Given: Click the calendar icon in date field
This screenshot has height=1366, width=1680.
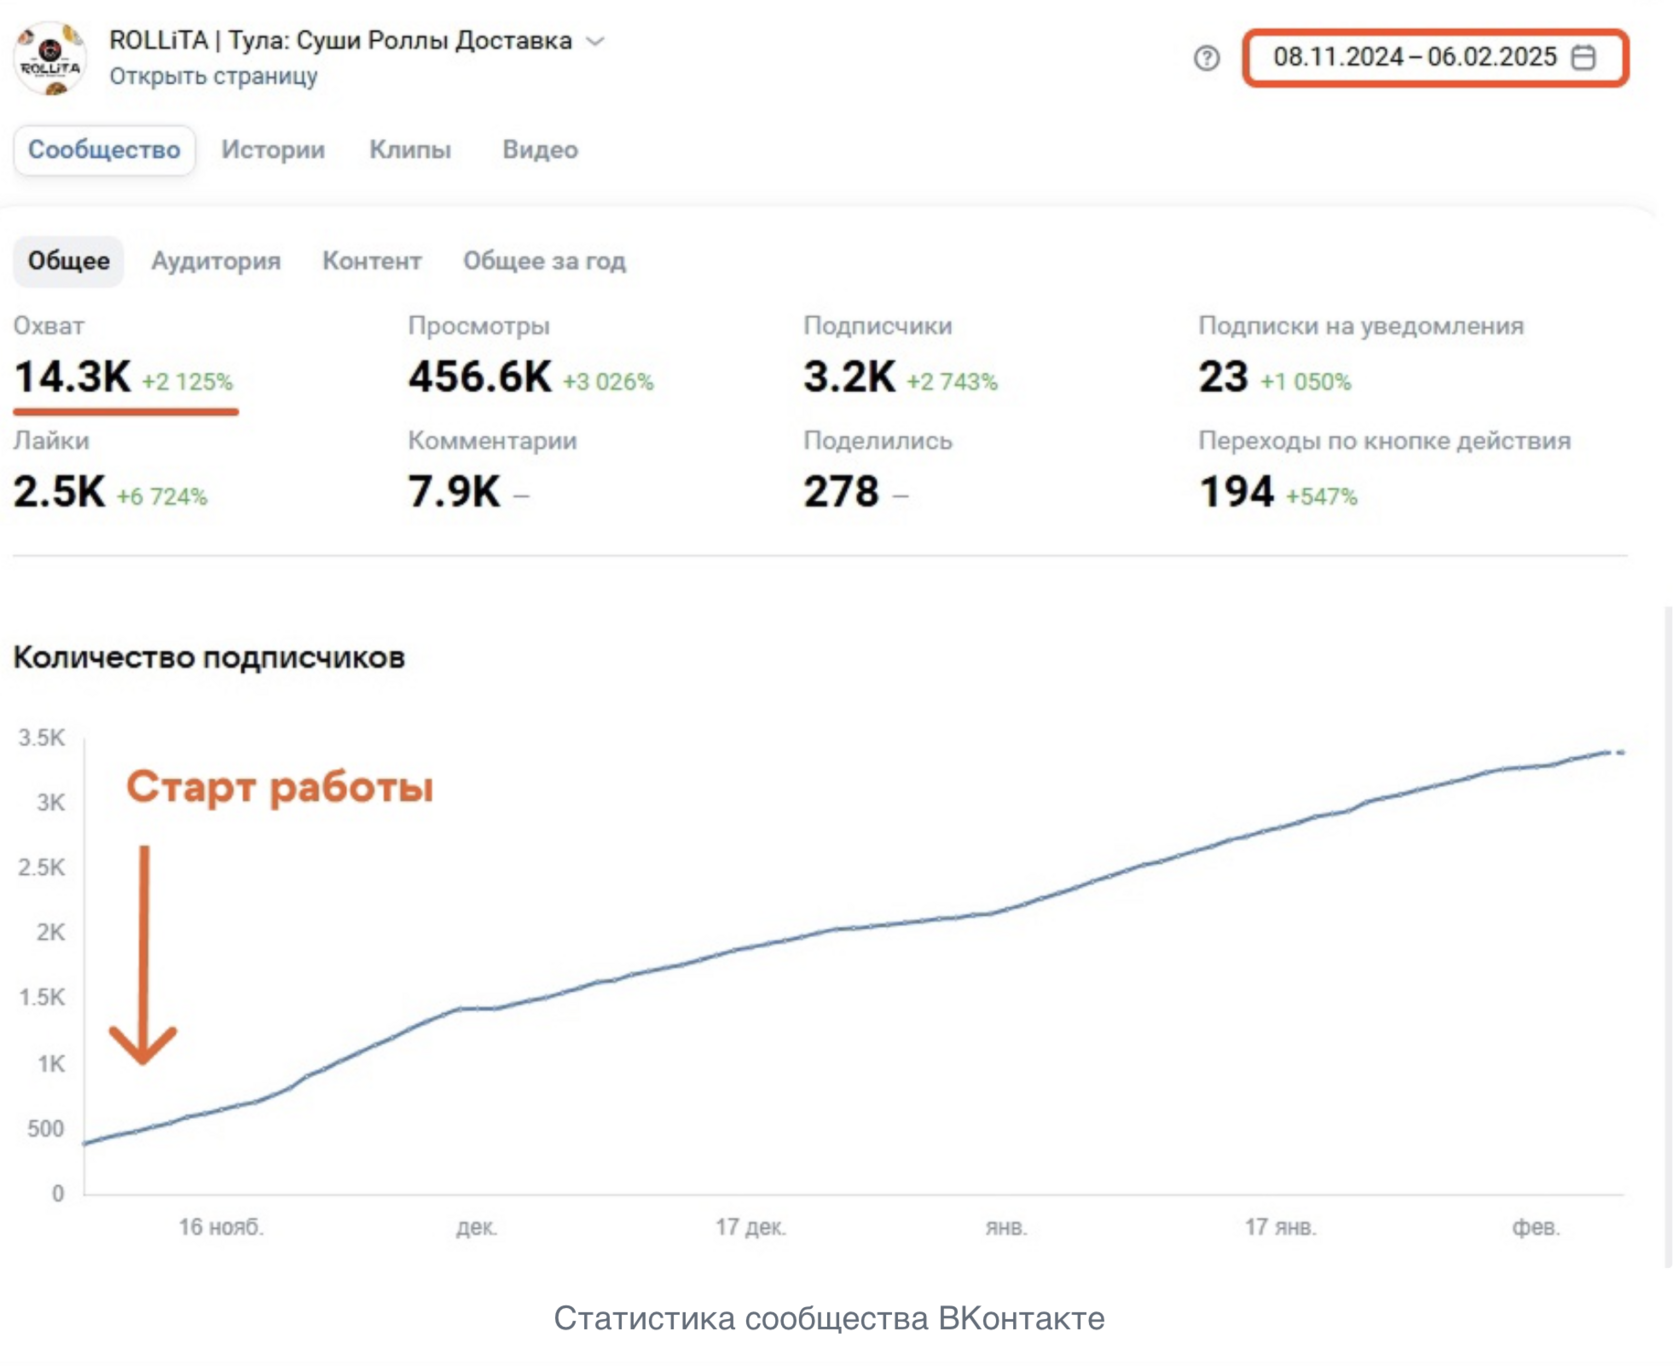Looking at the screenshot, I should 1583,58.
